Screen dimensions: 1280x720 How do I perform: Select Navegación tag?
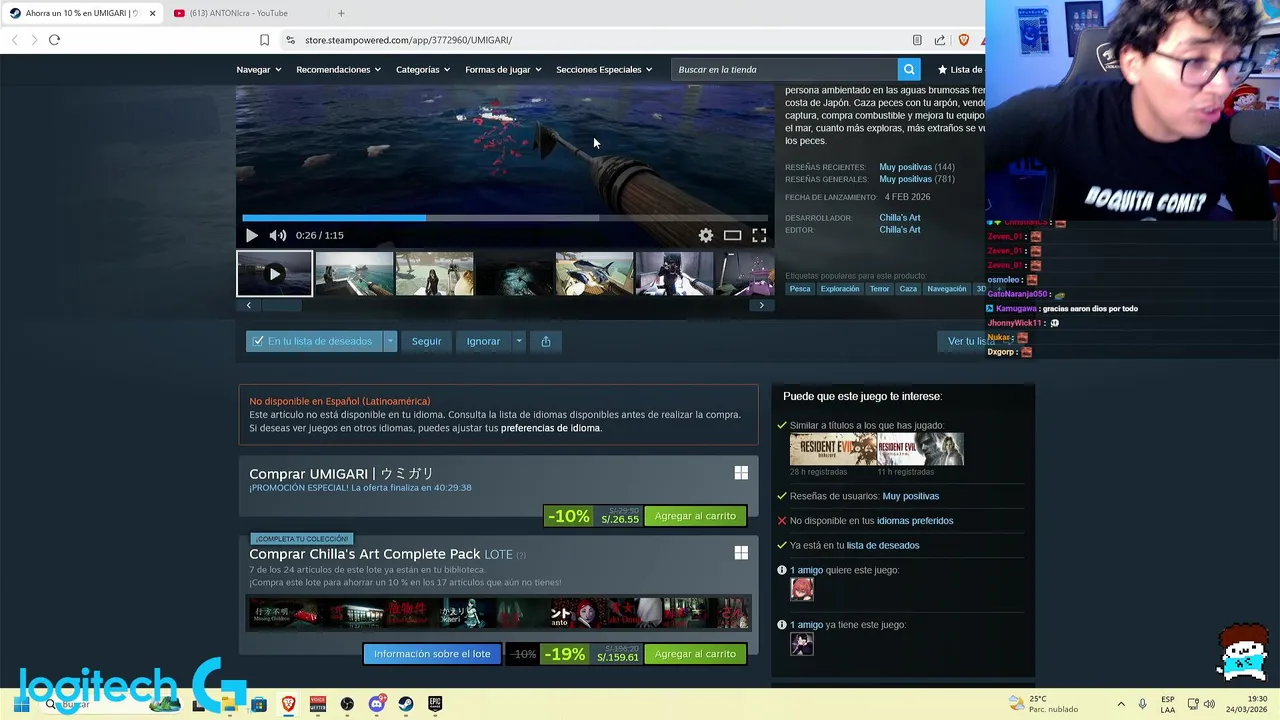pyautogui.click(x=946, y=289)
